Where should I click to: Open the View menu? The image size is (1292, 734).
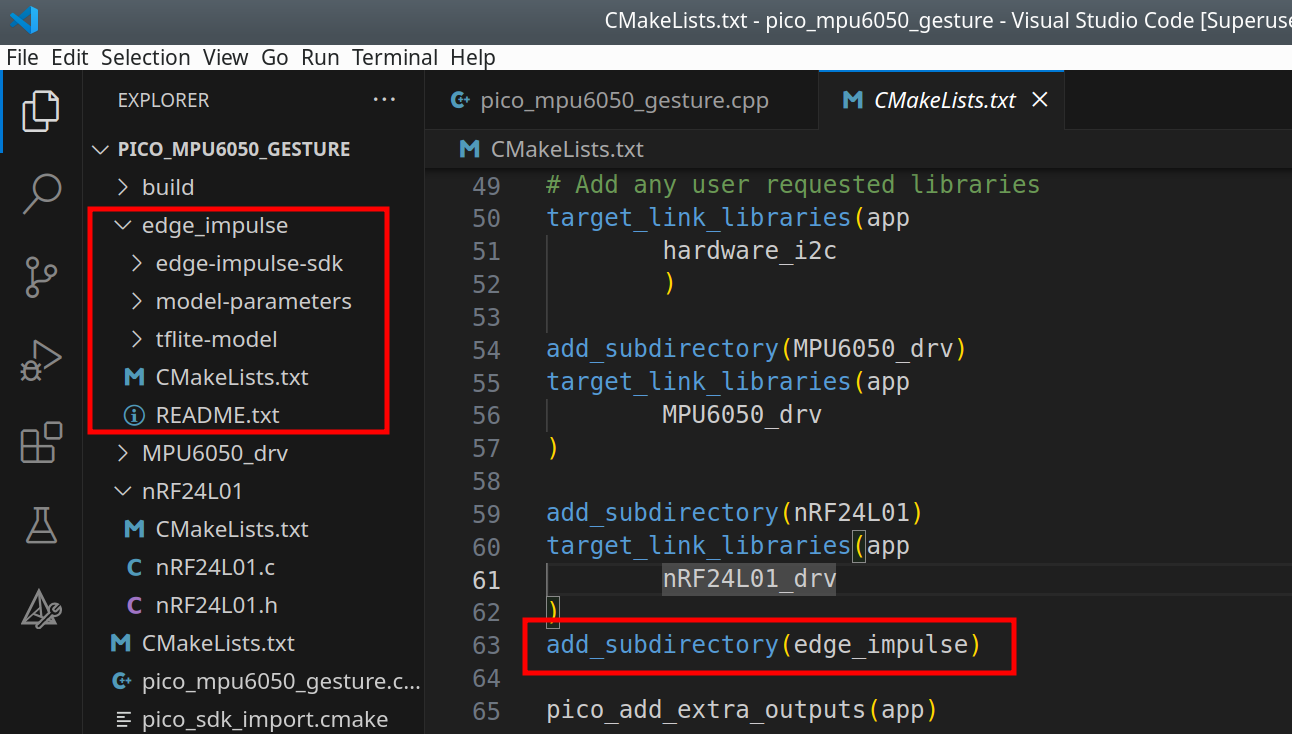(225, 57)
